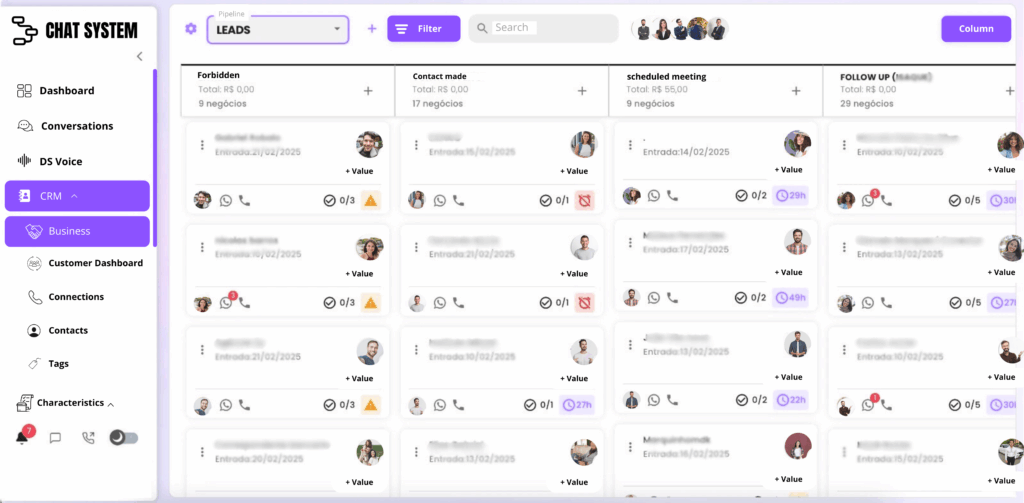Viewport: 1024px width, 503px height.
Task: Go to Customer Dashboard menu item
Action: point(95,263)
